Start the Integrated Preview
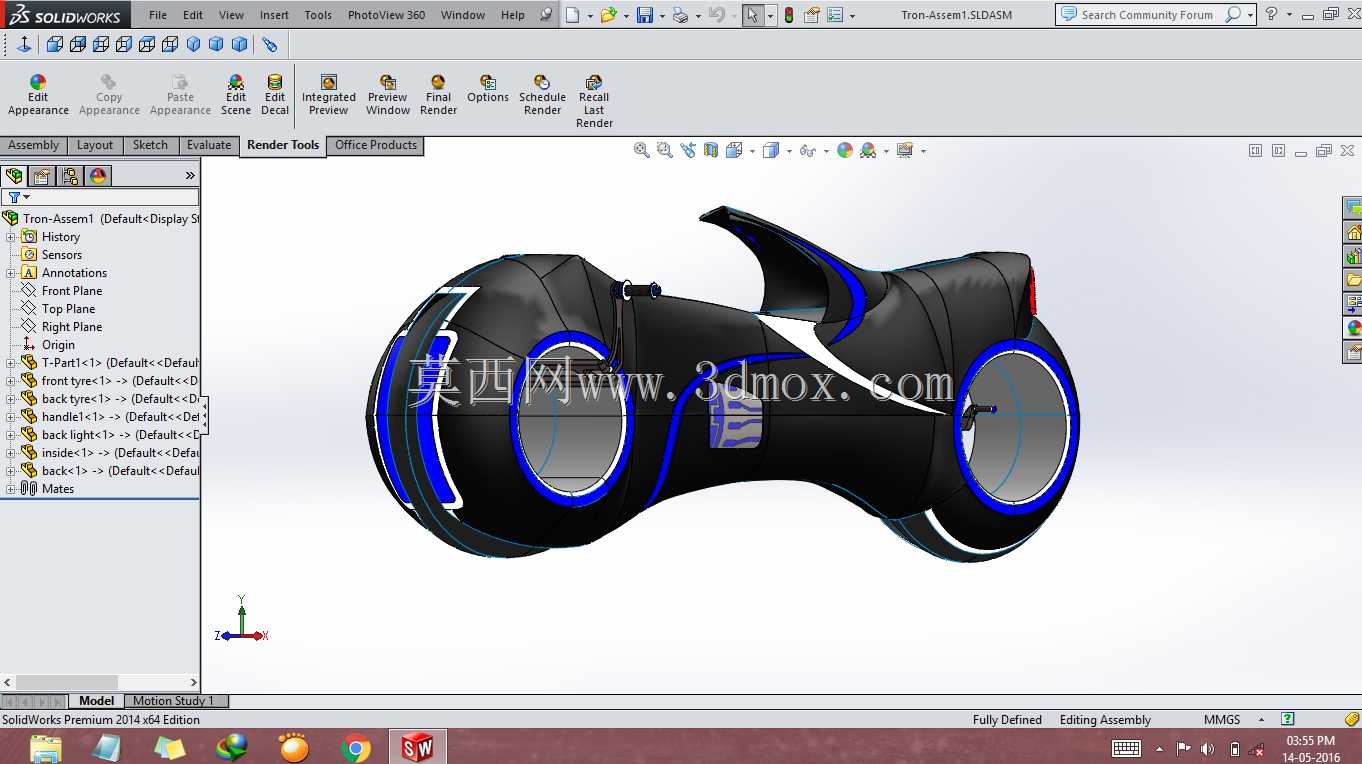Image resolution: width=1362 pixels, height=764 pixels. [329, 95]
